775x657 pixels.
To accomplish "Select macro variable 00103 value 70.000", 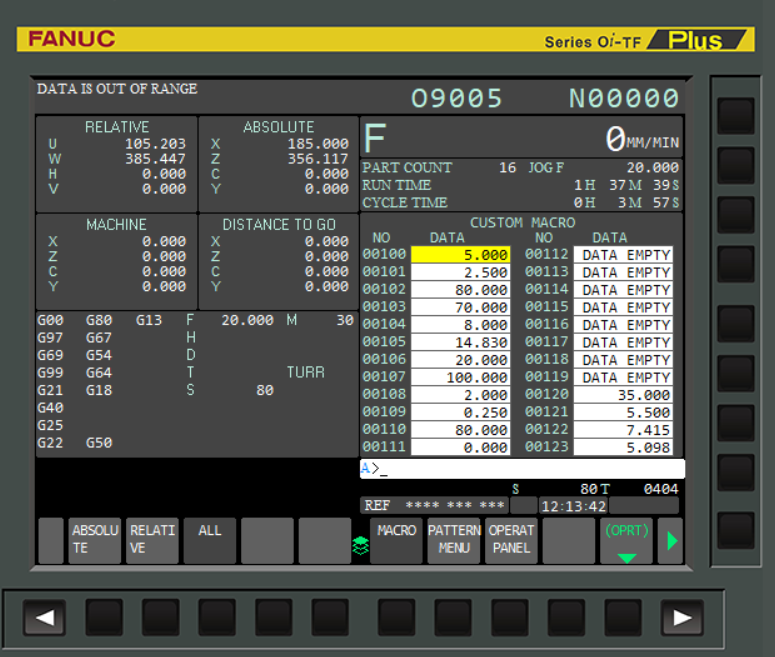I will (x=461, y=307).
